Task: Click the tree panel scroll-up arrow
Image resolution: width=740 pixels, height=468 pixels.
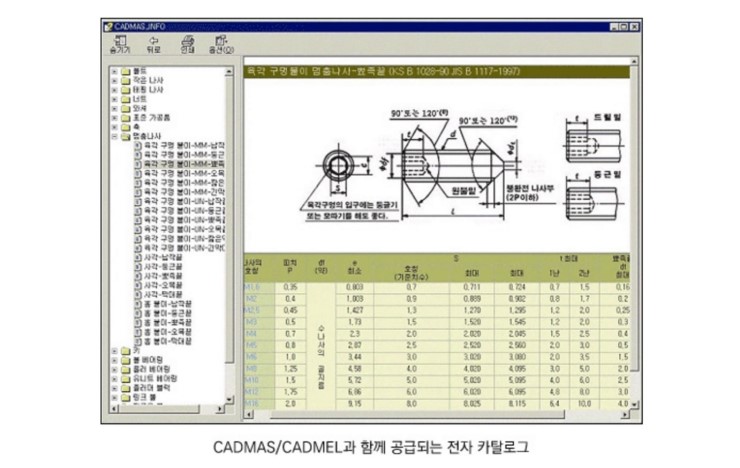Action: (229, 72)
